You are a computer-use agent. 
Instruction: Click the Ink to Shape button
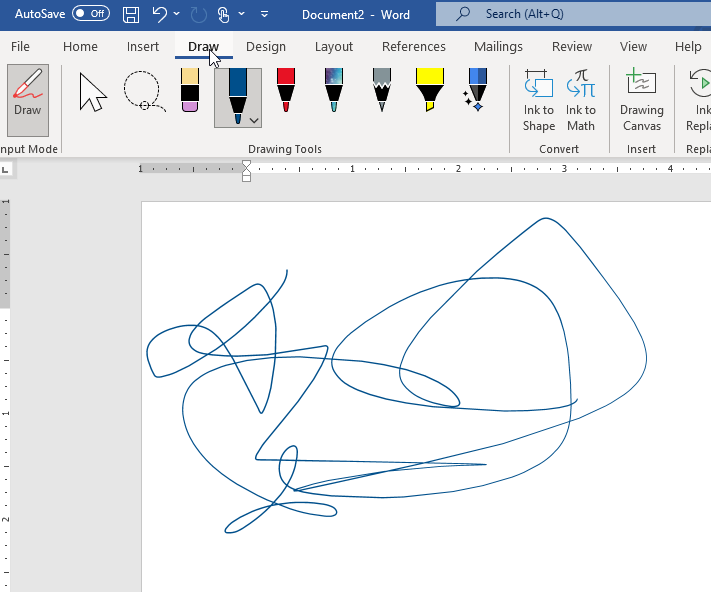pos(539,100)
